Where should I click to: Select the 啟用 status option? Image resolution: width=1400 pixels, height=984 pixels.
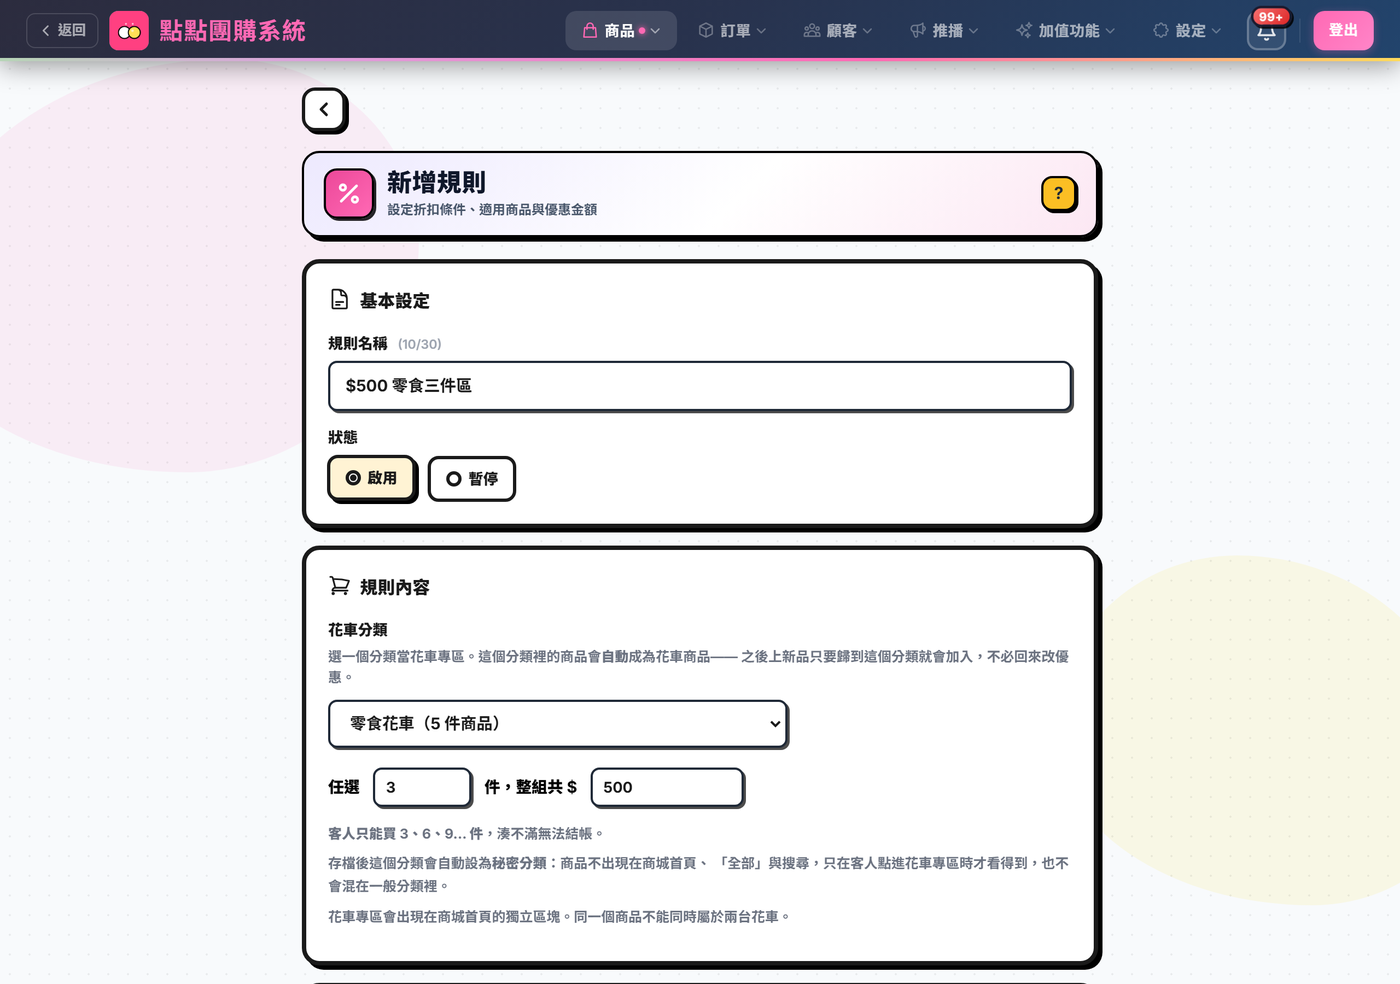pyautogui.click(x=371, y=478)
